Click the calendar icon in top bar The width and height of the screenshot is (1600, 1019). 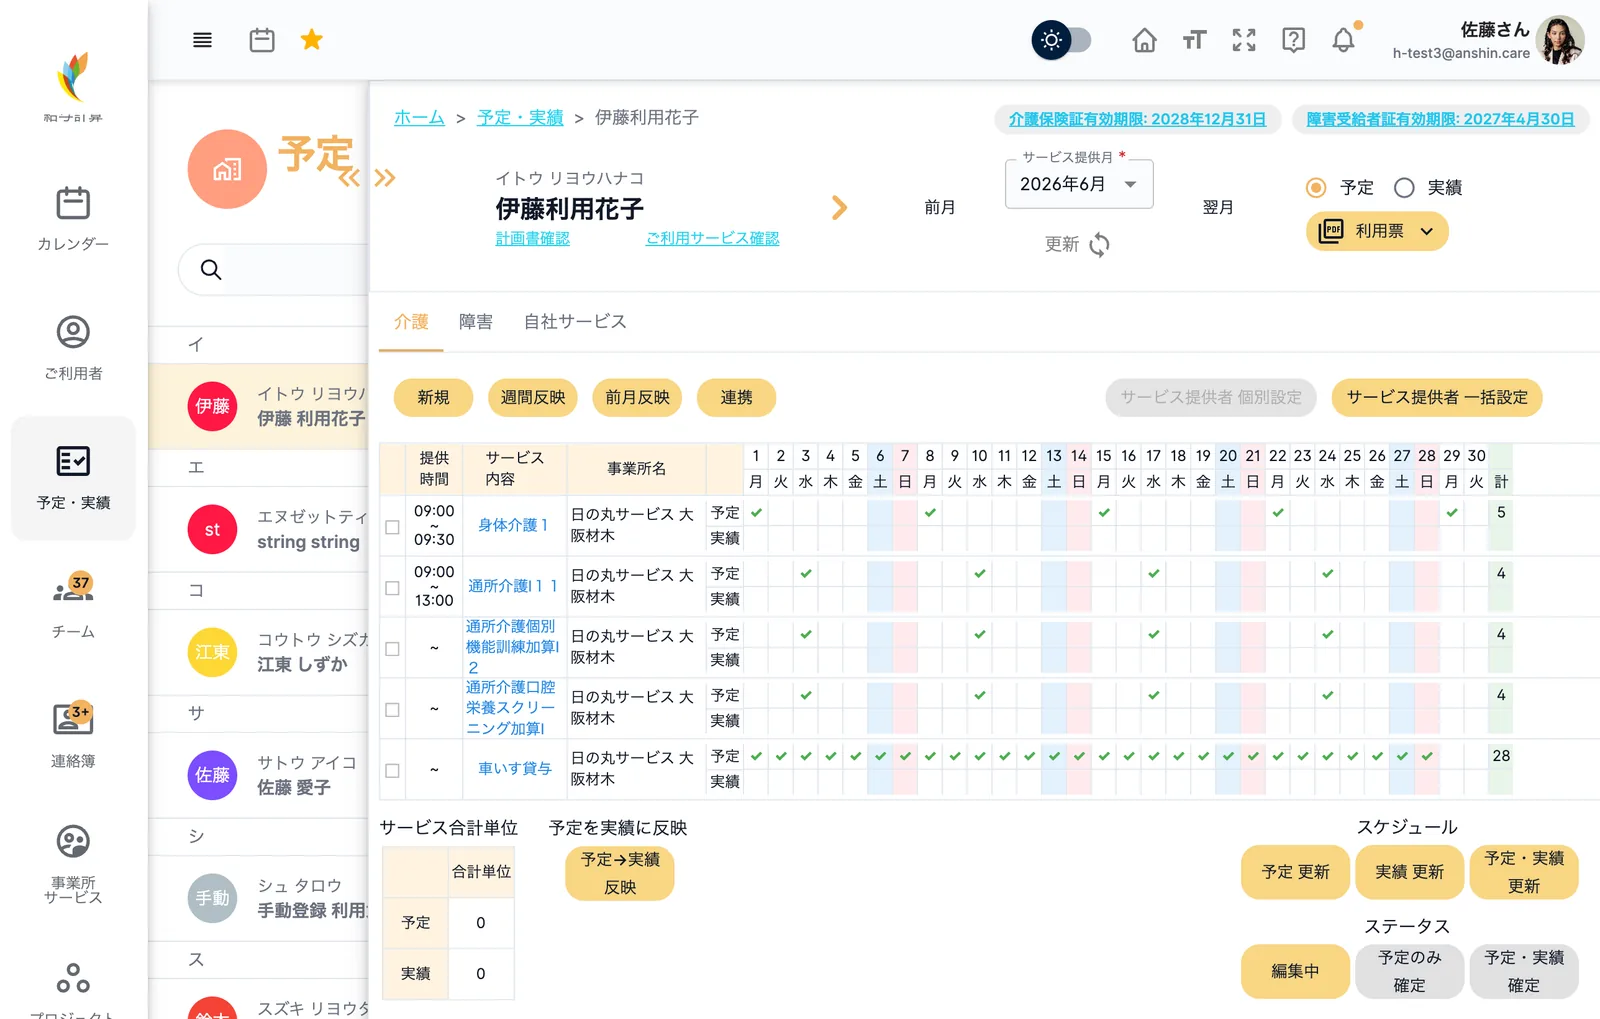(x=262, y=40)
